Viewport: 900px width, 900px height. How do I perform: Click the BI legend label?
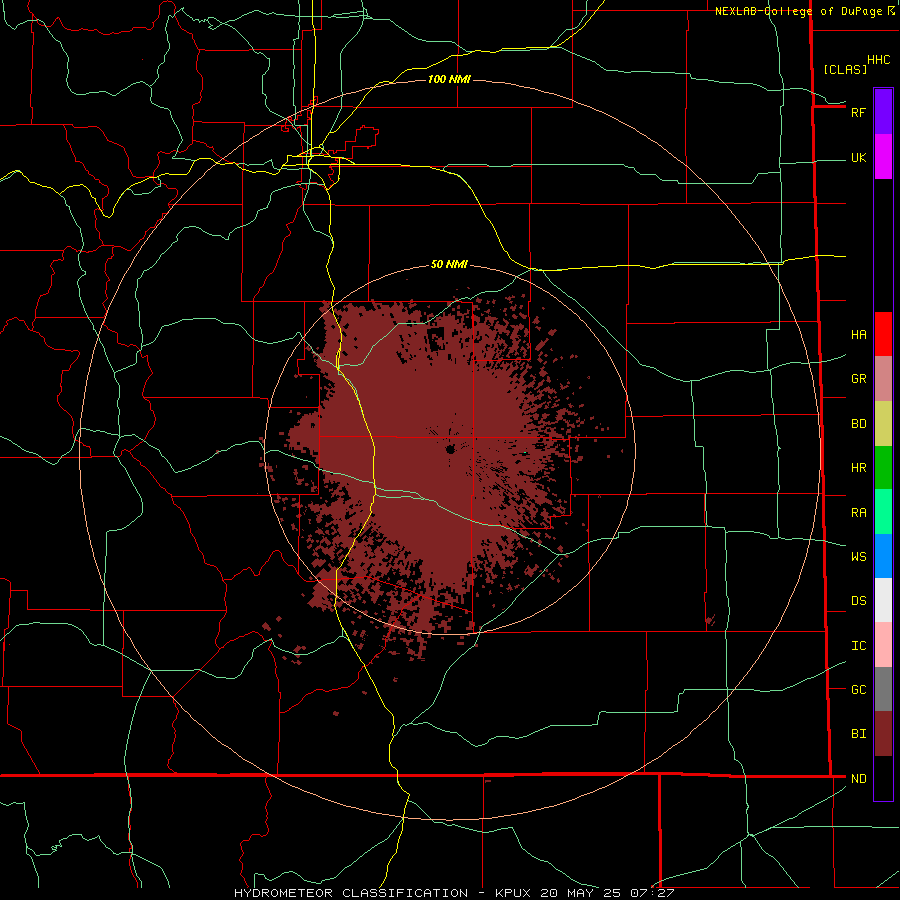858,734
